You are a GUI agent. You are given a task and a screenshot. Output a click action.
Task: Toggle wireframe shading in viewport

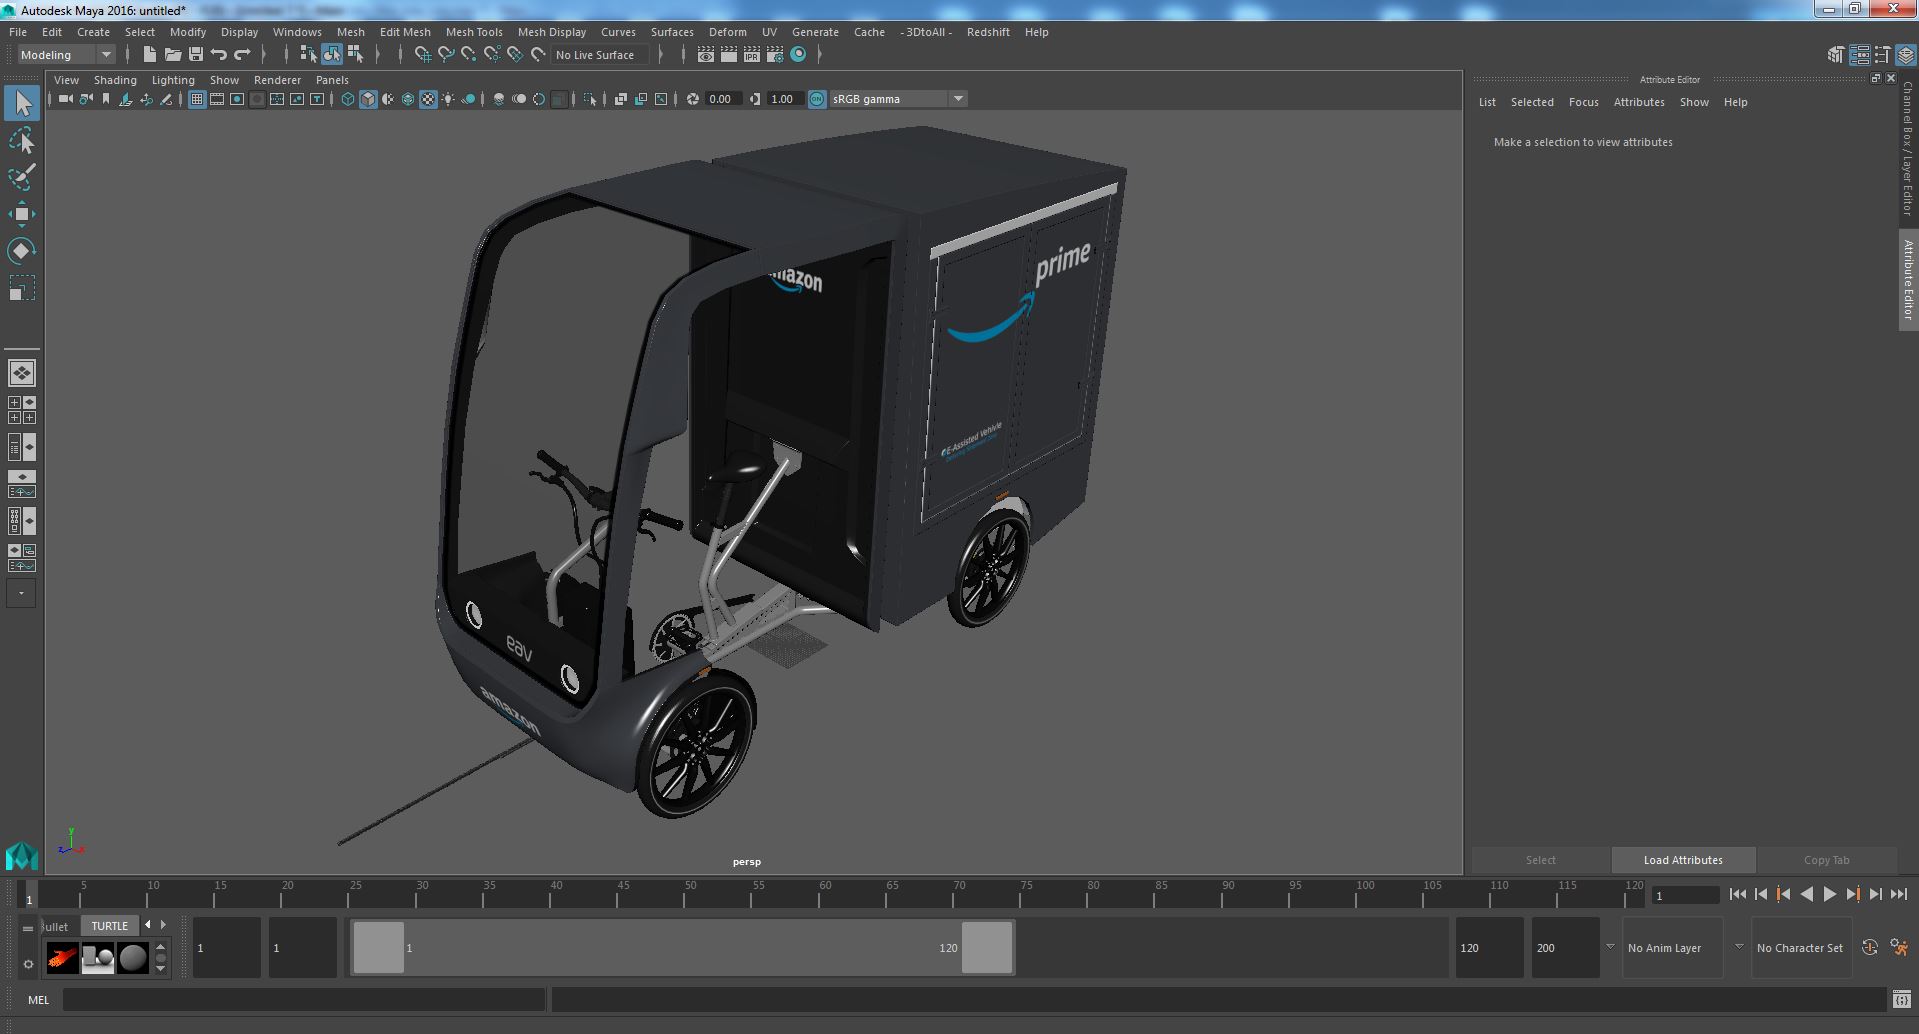(348, 99)
